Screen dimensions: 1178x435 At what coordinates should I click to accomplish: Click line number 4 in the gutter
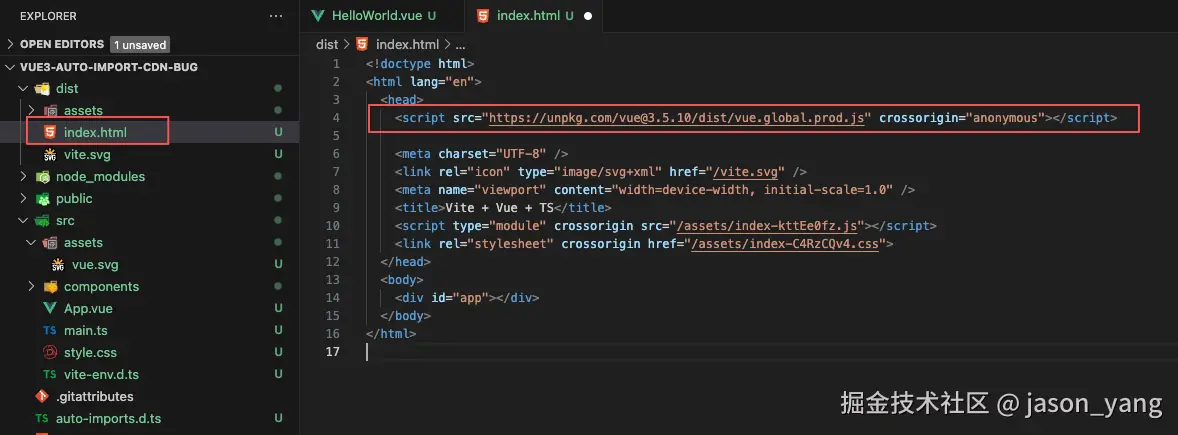[337, 118]
